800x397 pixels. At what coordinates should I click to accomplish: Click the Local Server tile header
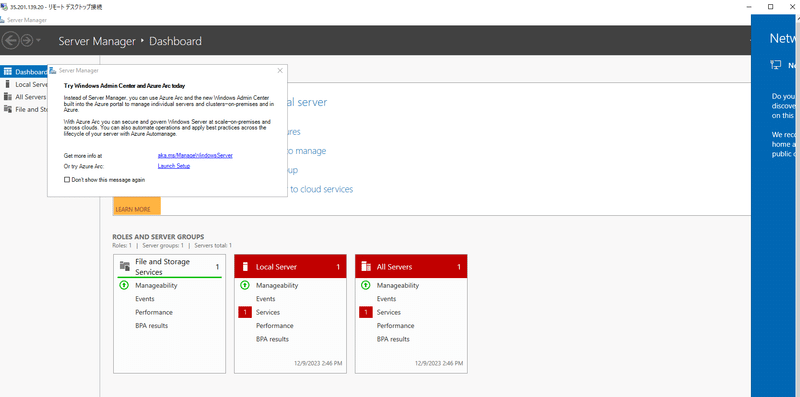point(290,266)
